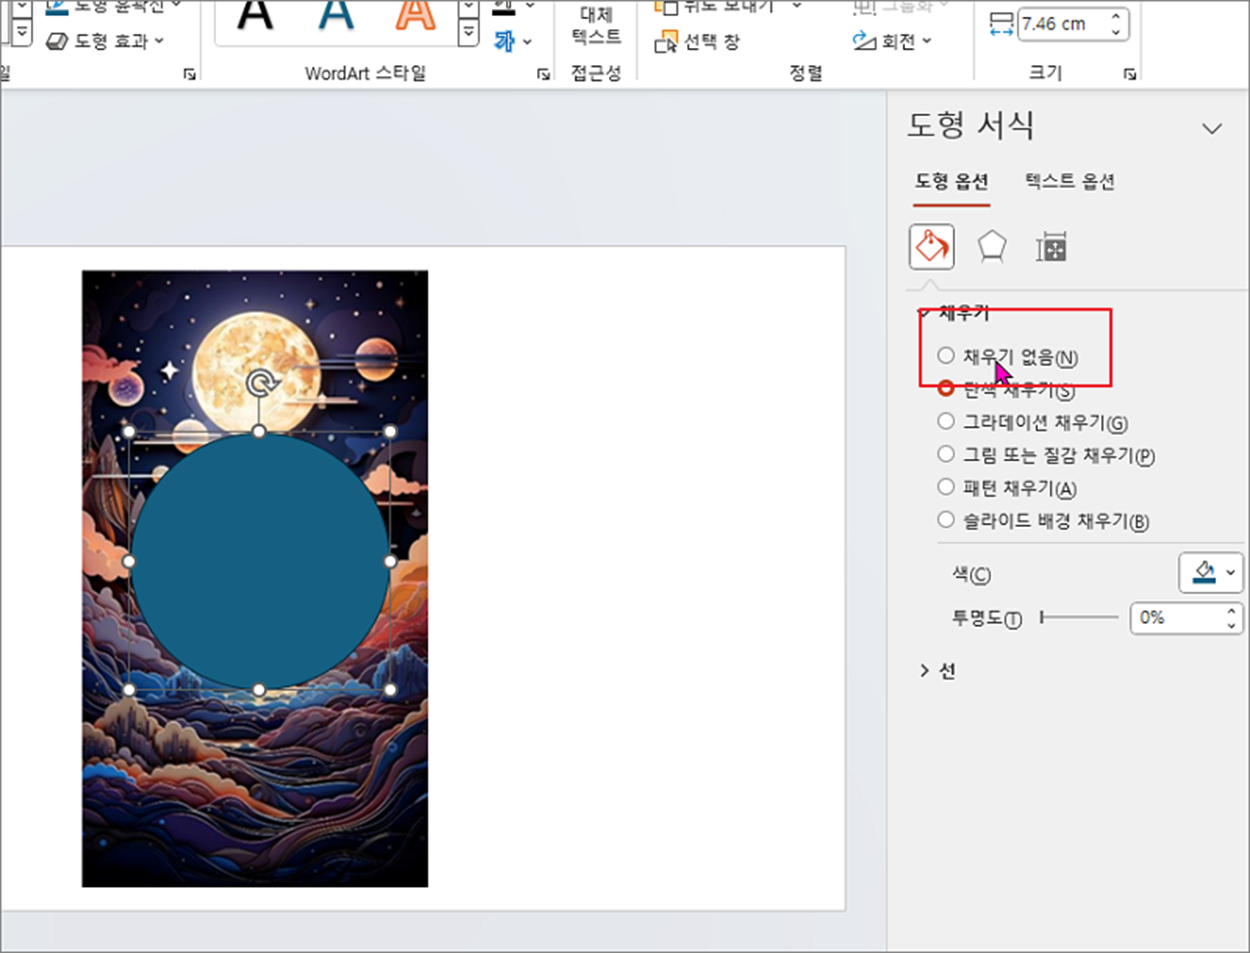Open the 대체 텍스트 alt text pane
Image resolution: width=1250 pixels, height=953 pixels.
[x=596, y=26]
